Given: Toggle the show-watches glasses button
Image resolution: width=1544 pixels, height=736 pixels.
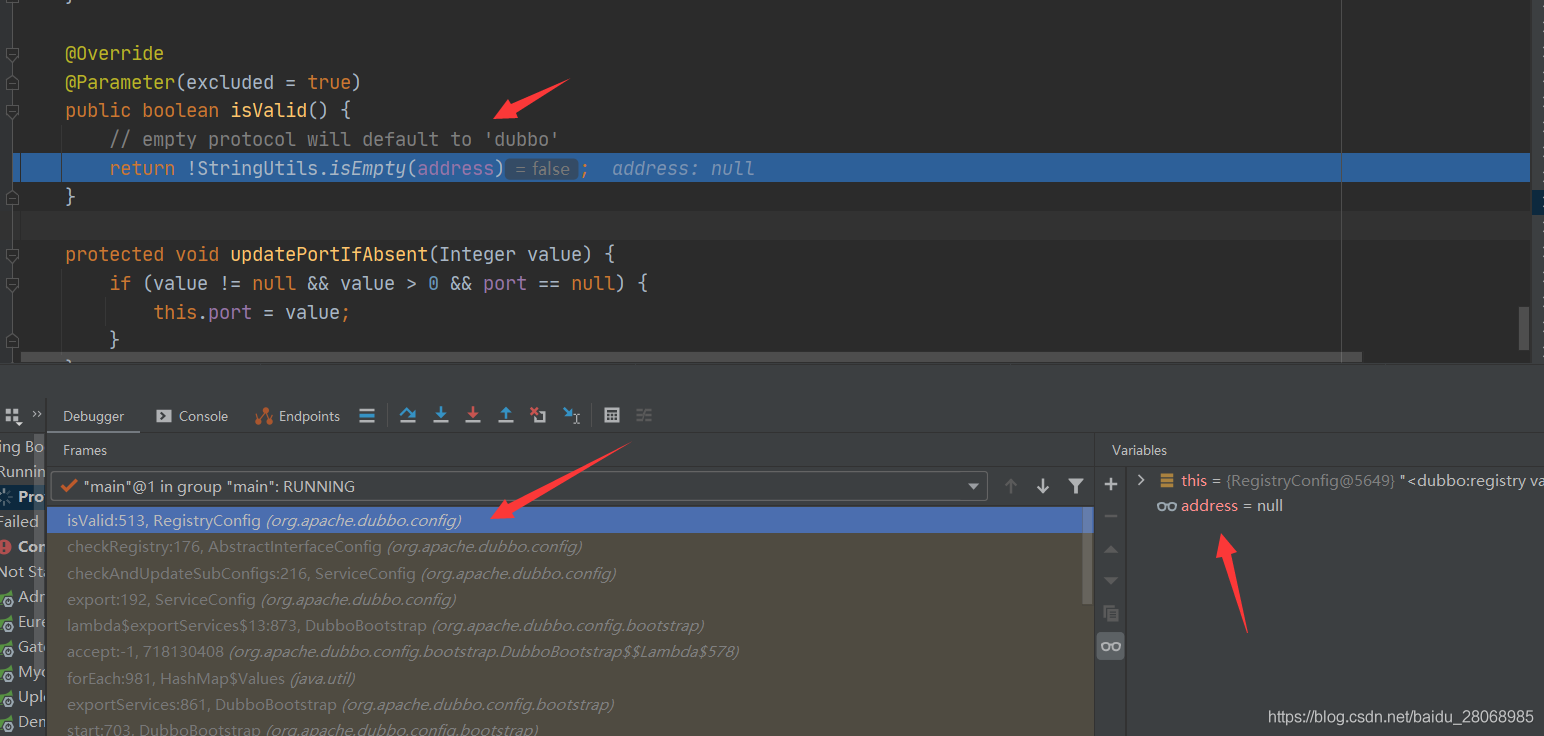Looking at the screenshot, I should [1111, 646].
